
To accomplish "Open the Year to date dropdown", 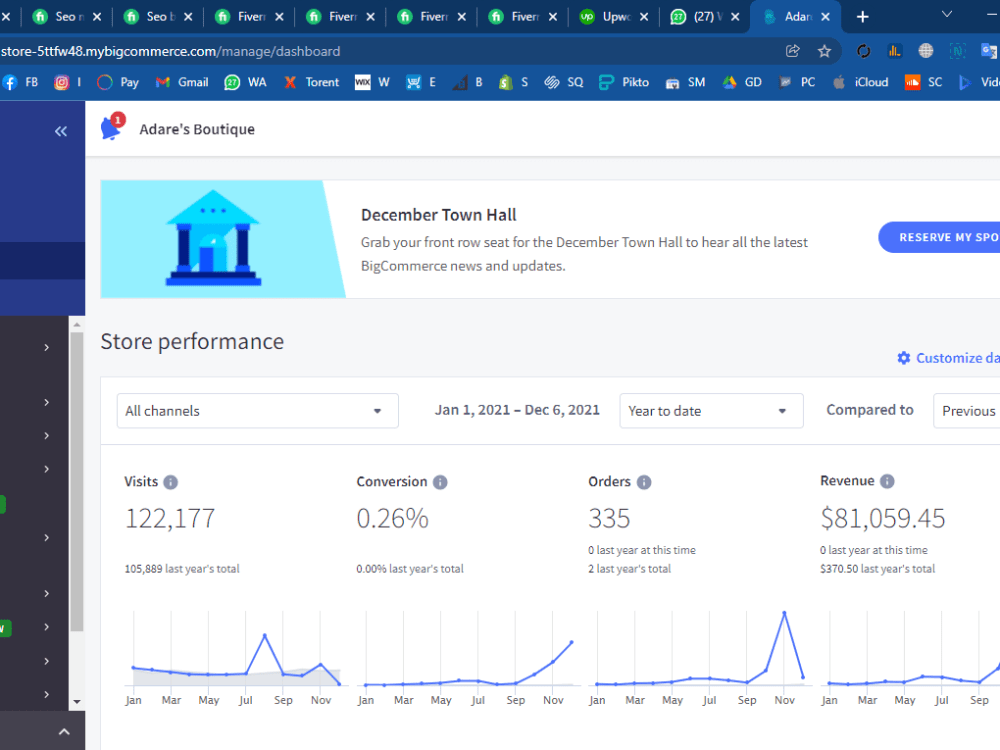I will [711, 411].
